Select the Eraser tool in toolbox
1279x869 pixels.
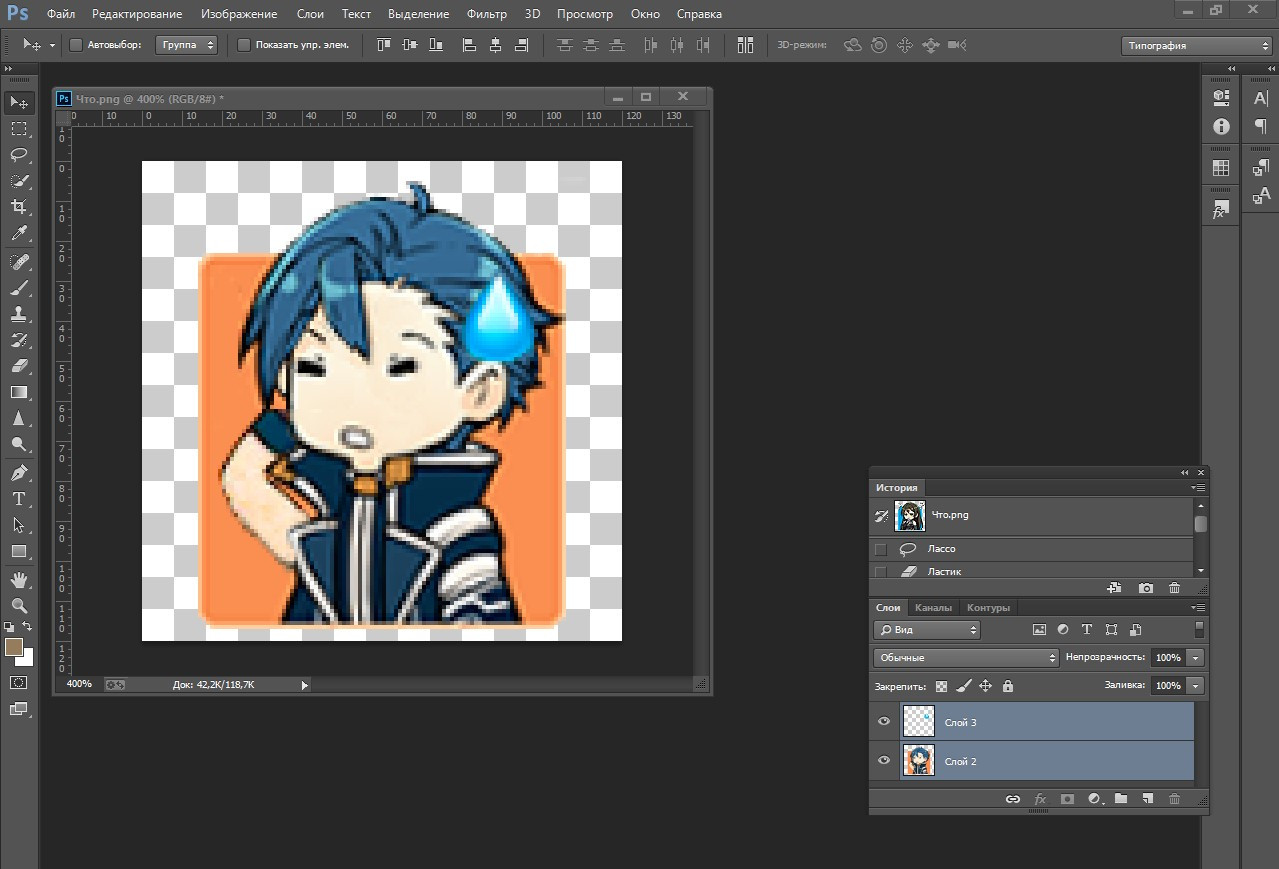pos(19,366)
